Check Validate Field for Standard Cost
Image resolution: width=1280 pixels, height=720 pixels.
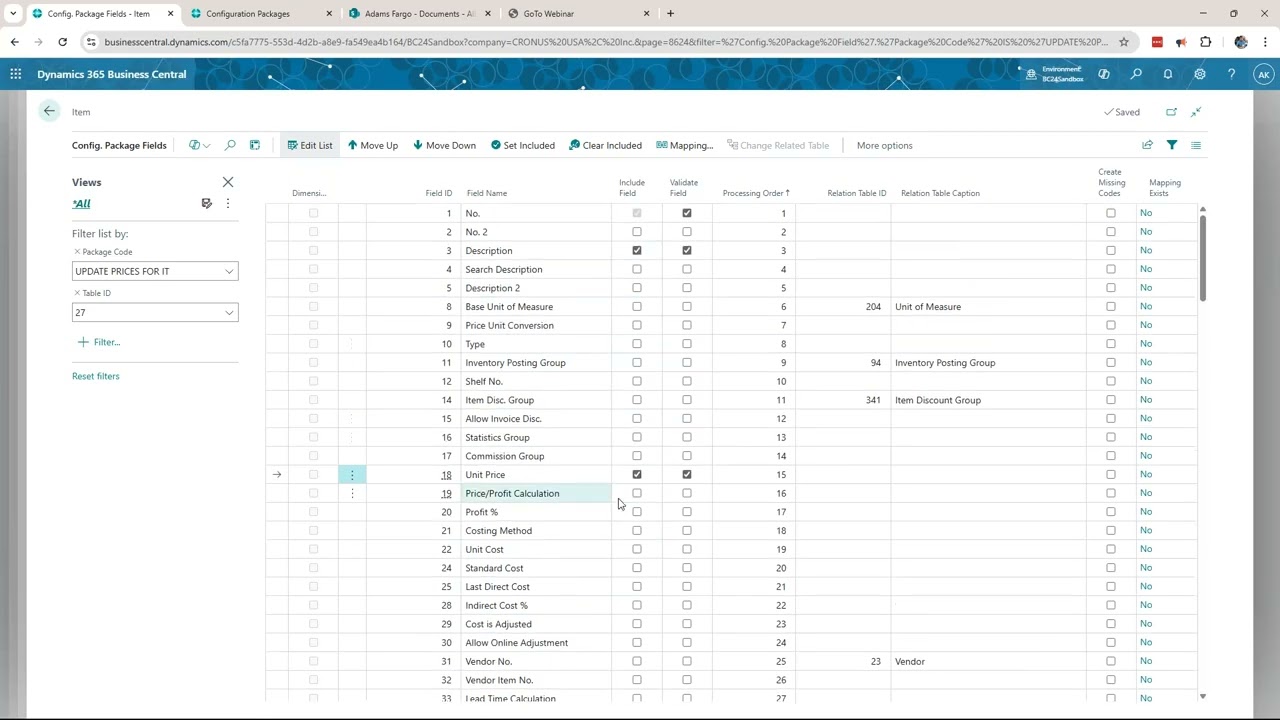click(687, 568)
